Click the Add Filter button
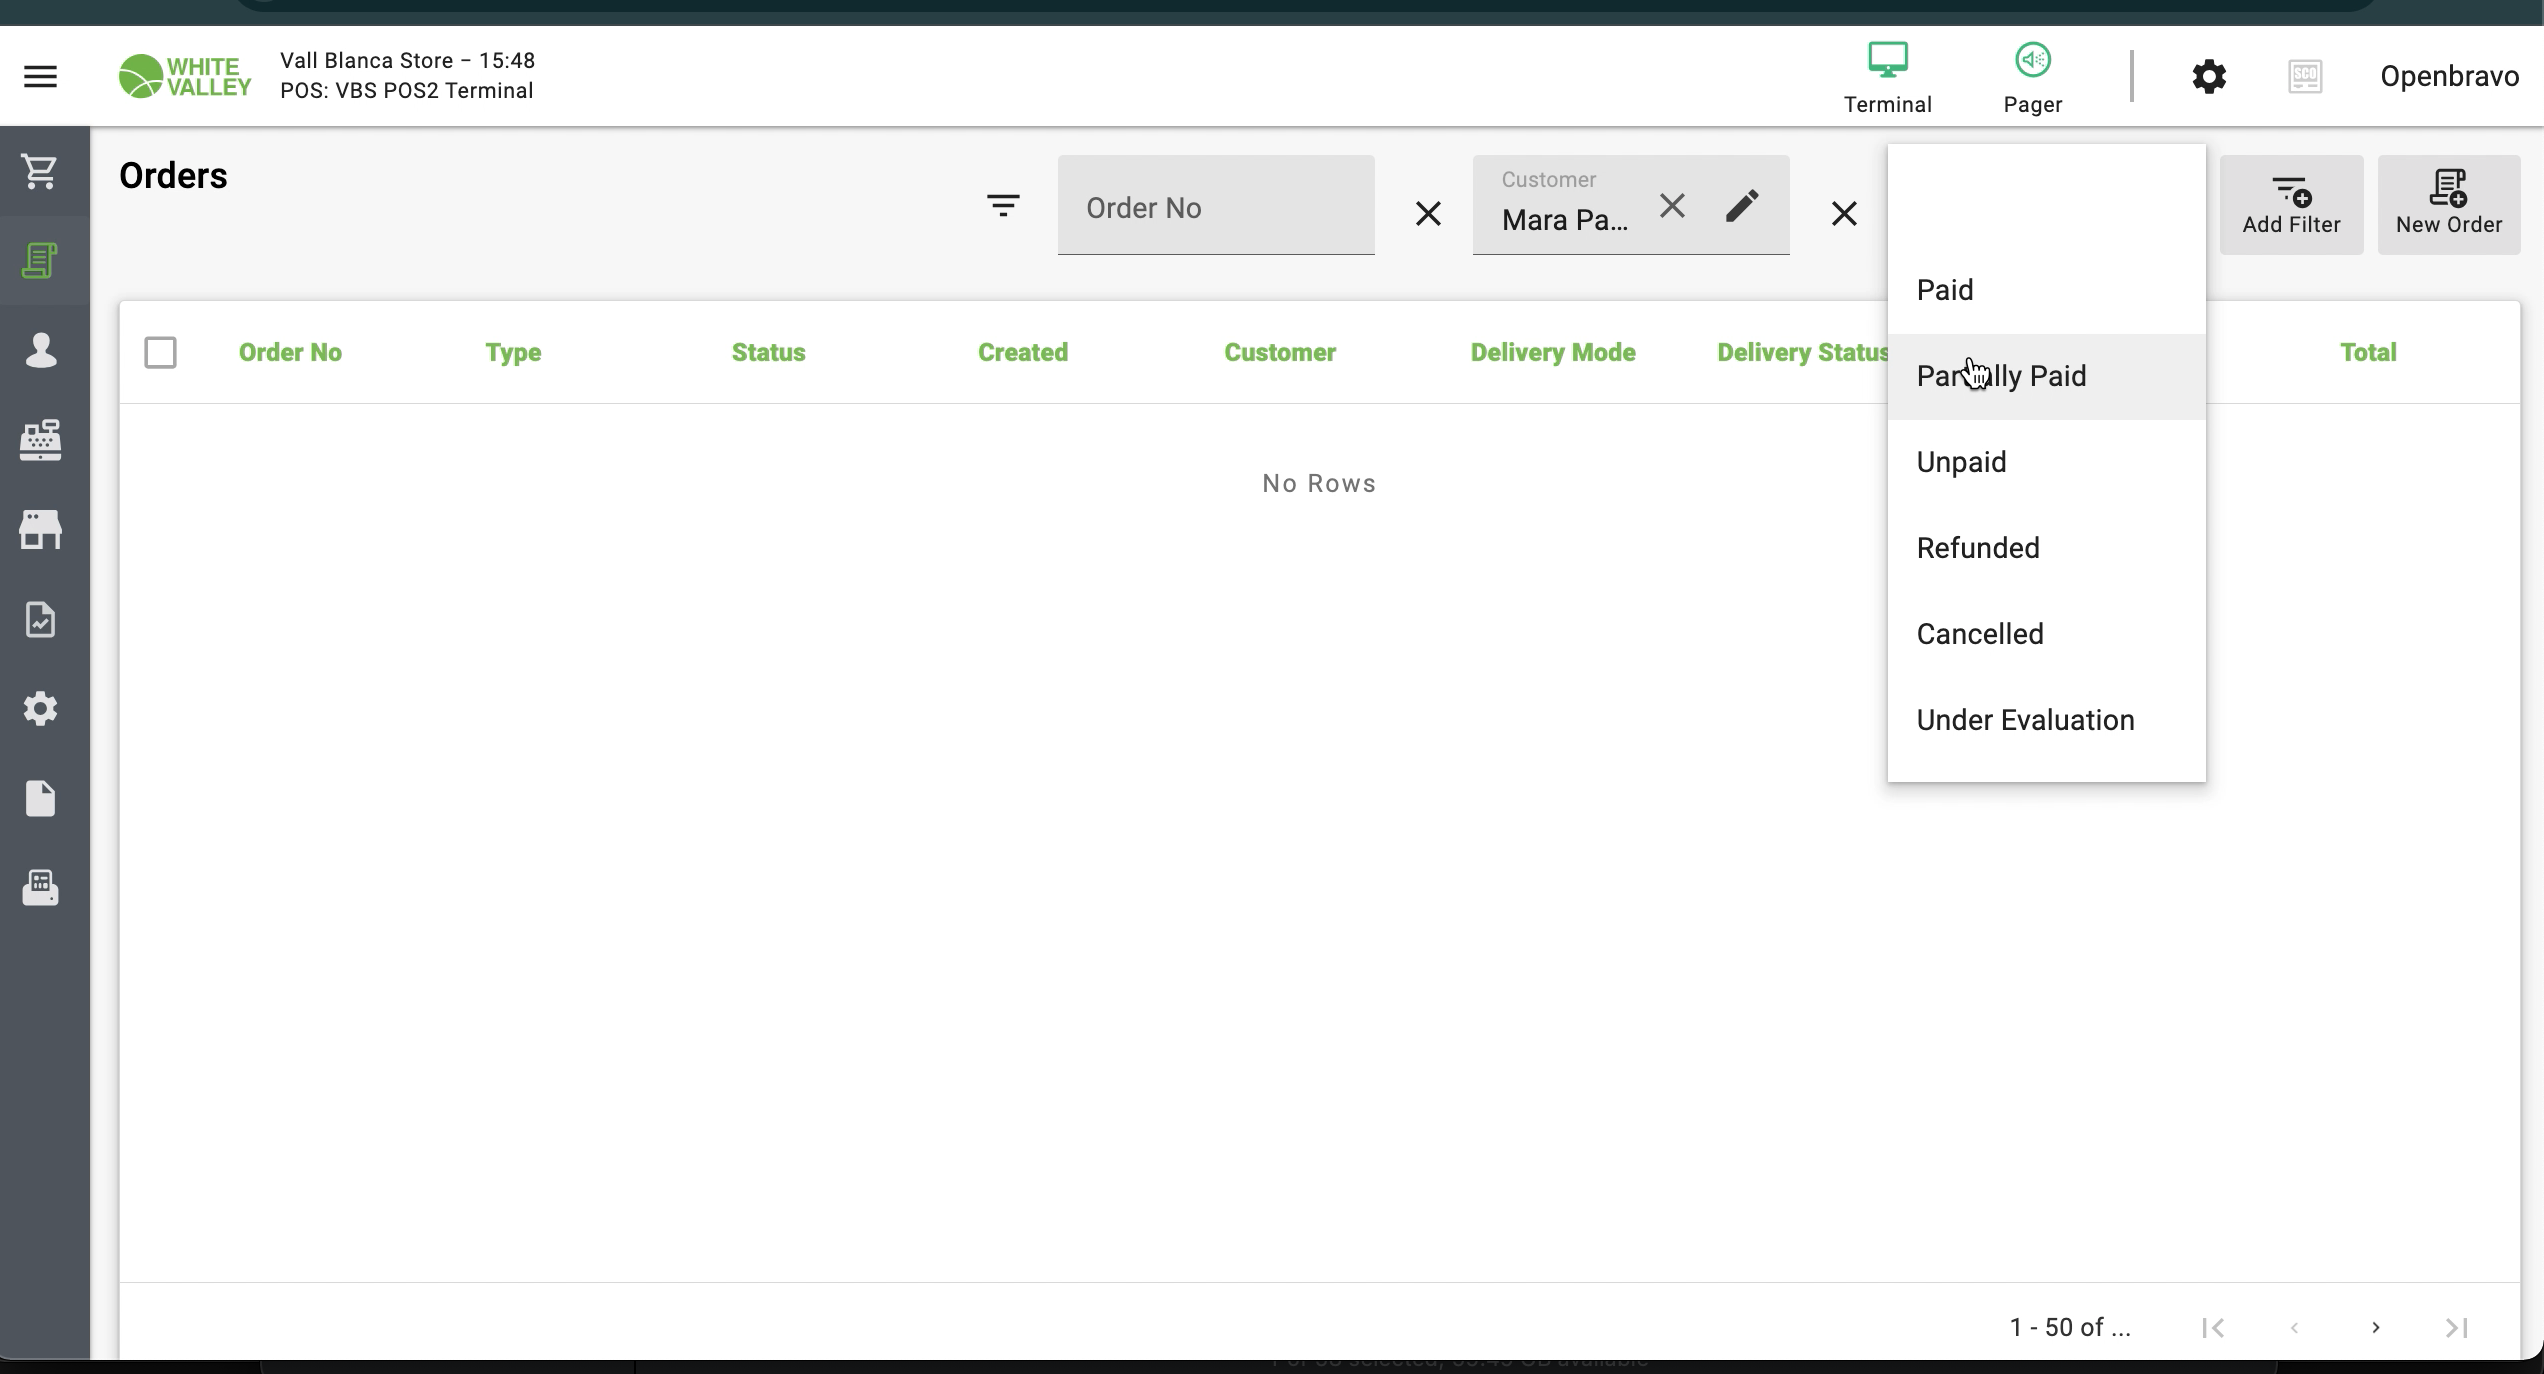The height and width of the screenshot is (1374, 2544). click(x=2291, y=205)
